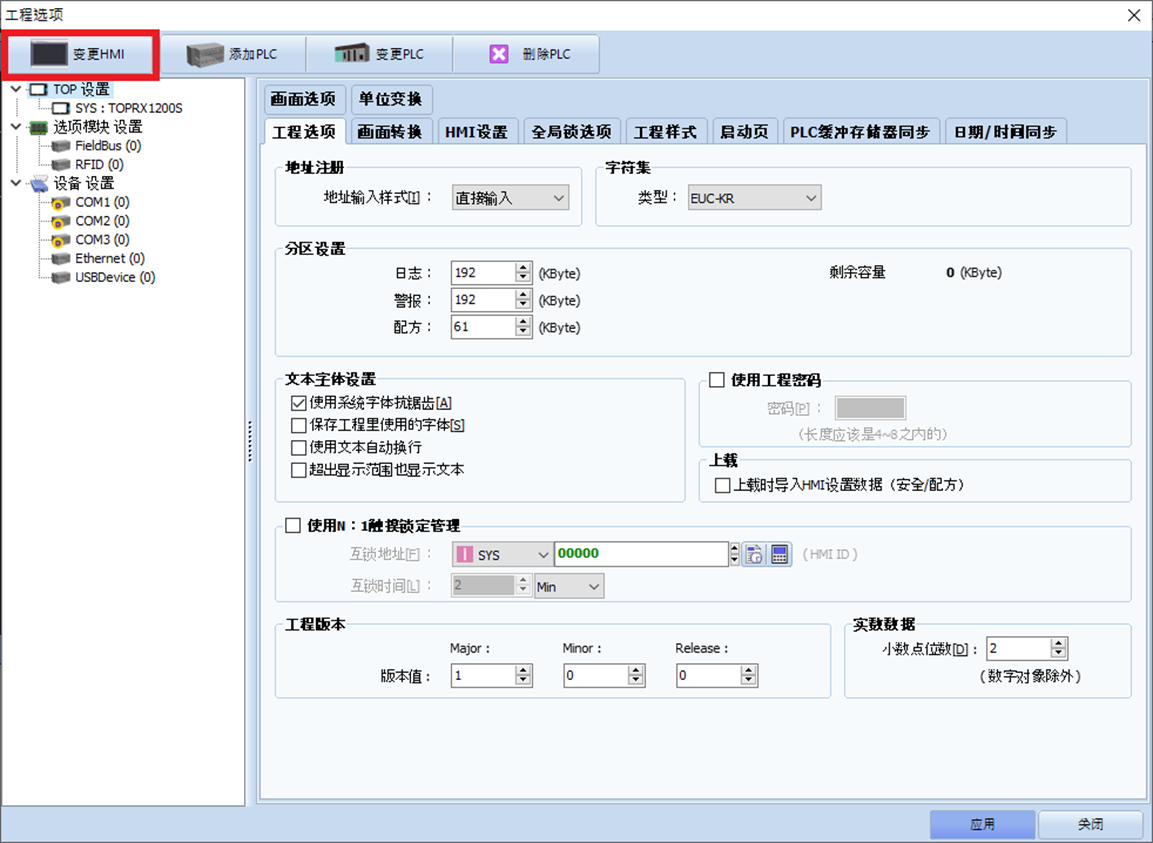
Task: Select the SYS : TOPRX1200S tree item
Action: [128, 108]
